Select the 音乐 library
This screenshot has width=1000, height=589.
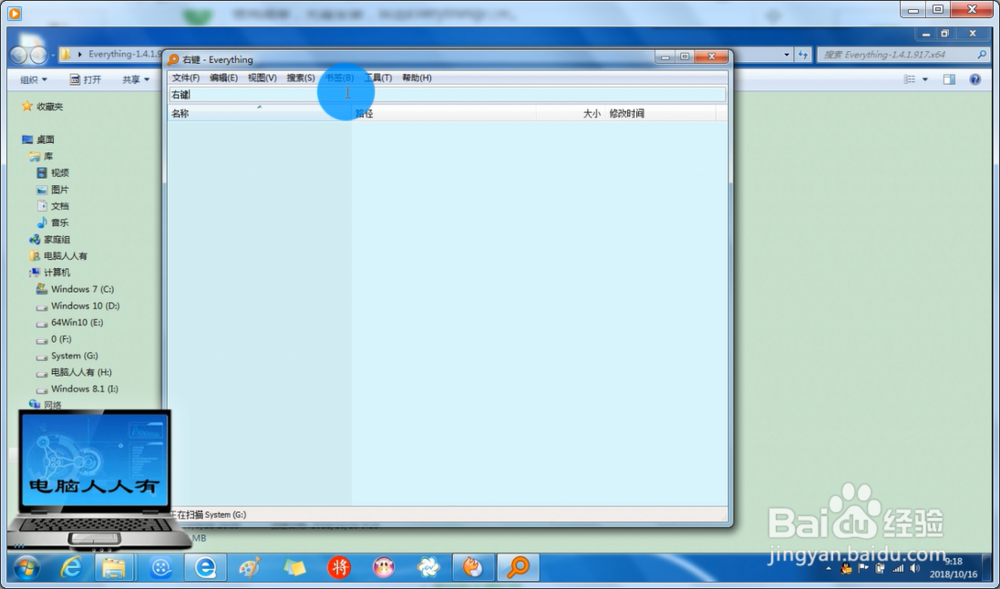point(52,222)
